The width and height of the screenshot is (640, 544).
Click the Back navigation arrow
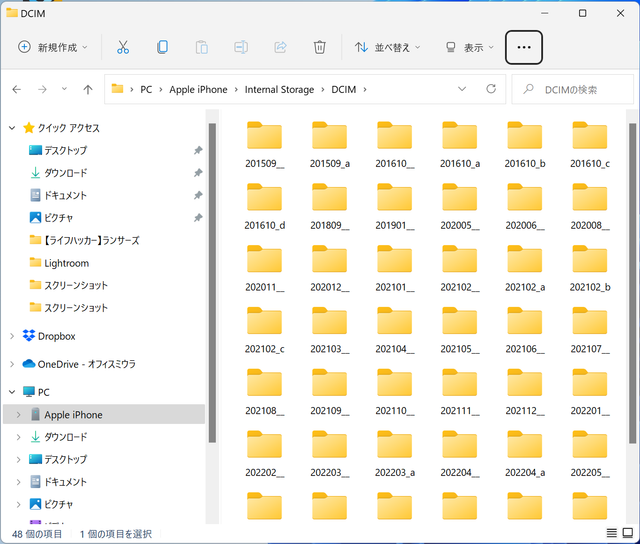[x=16, y=89]
